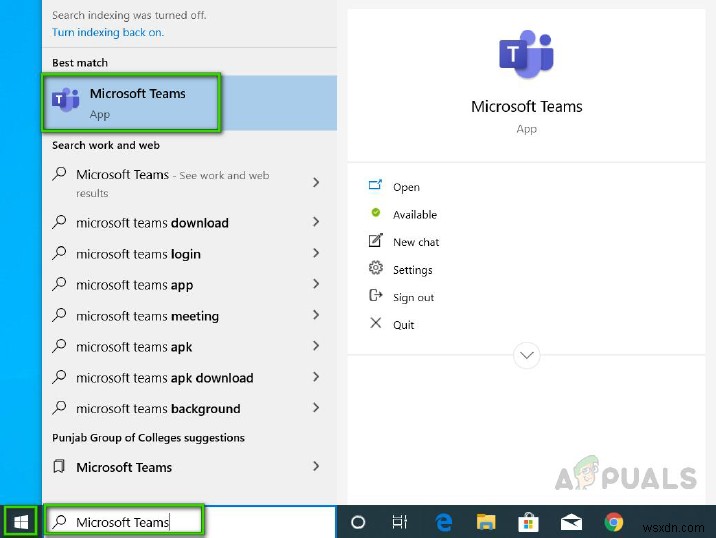Click search icon beside microsoft teams meeting

59,315
